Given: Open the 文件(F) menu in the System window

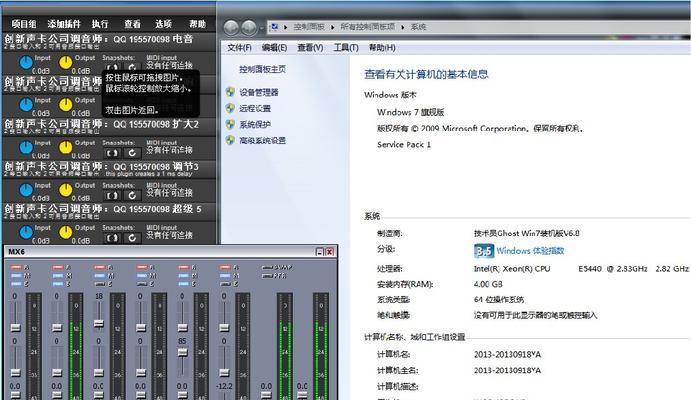Looking at the screenshot, I should coord(239,48).
